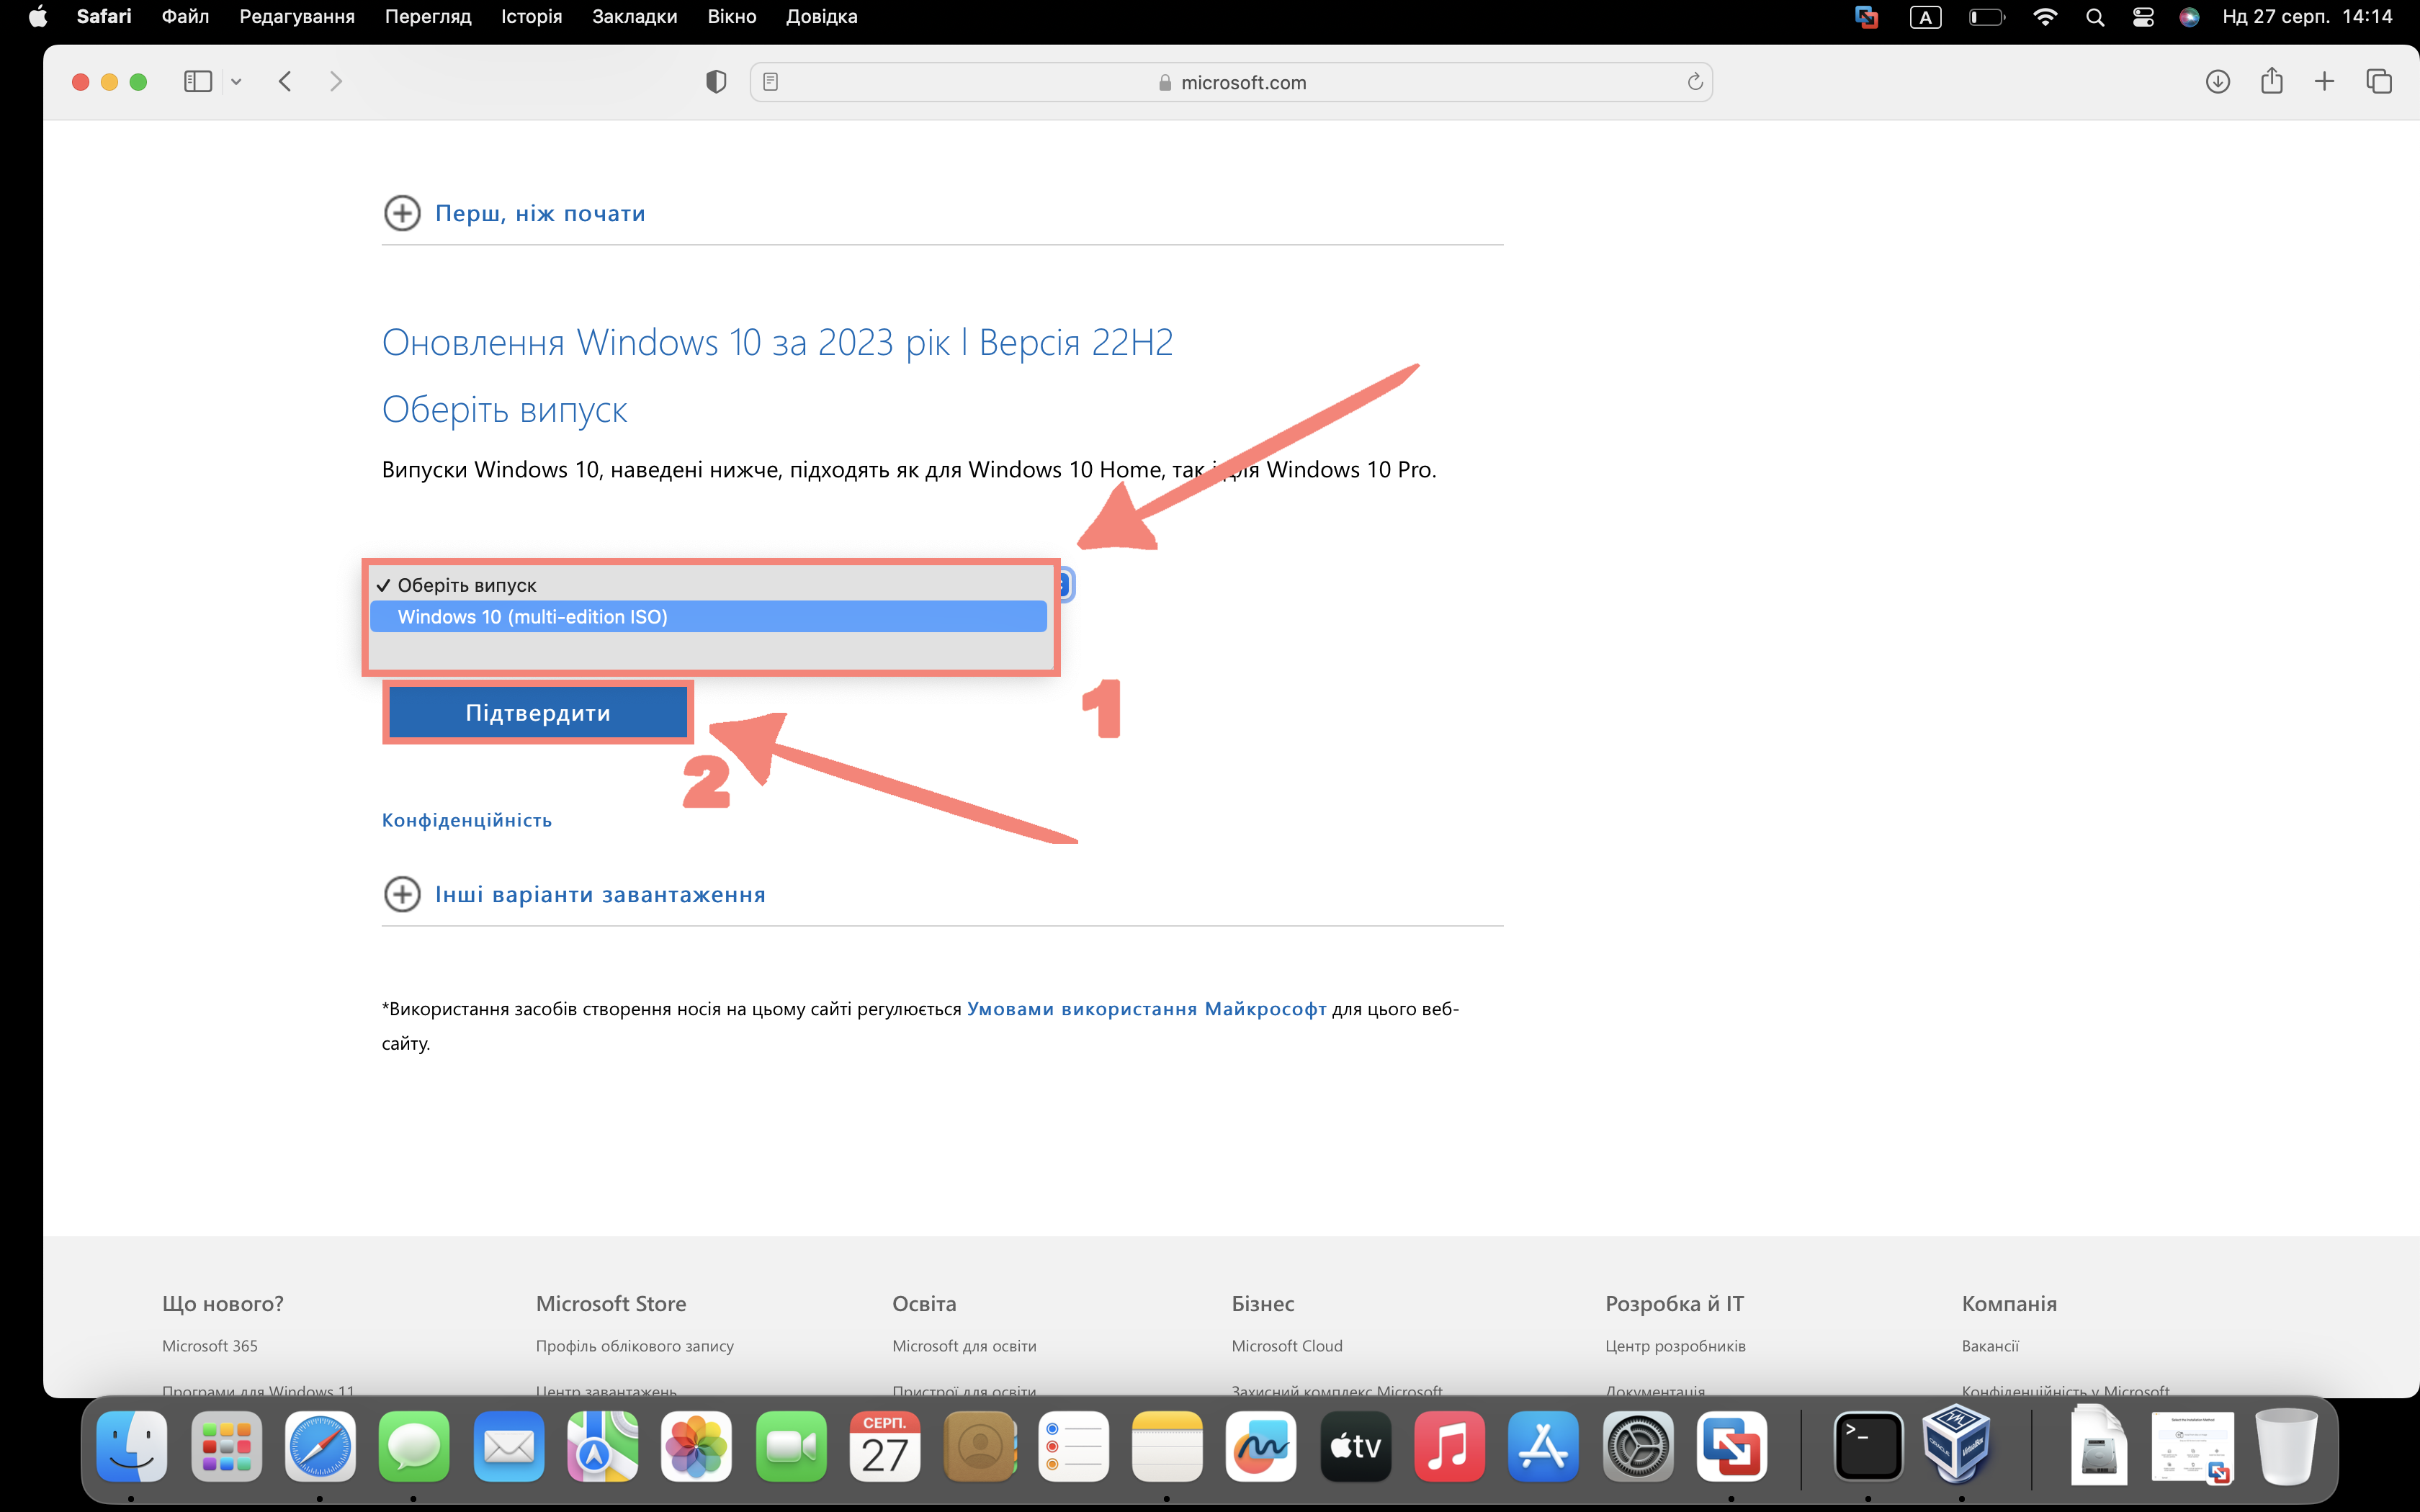
Task: Open Launchpad from the Dock
Action: click(x=226, y=1446)
